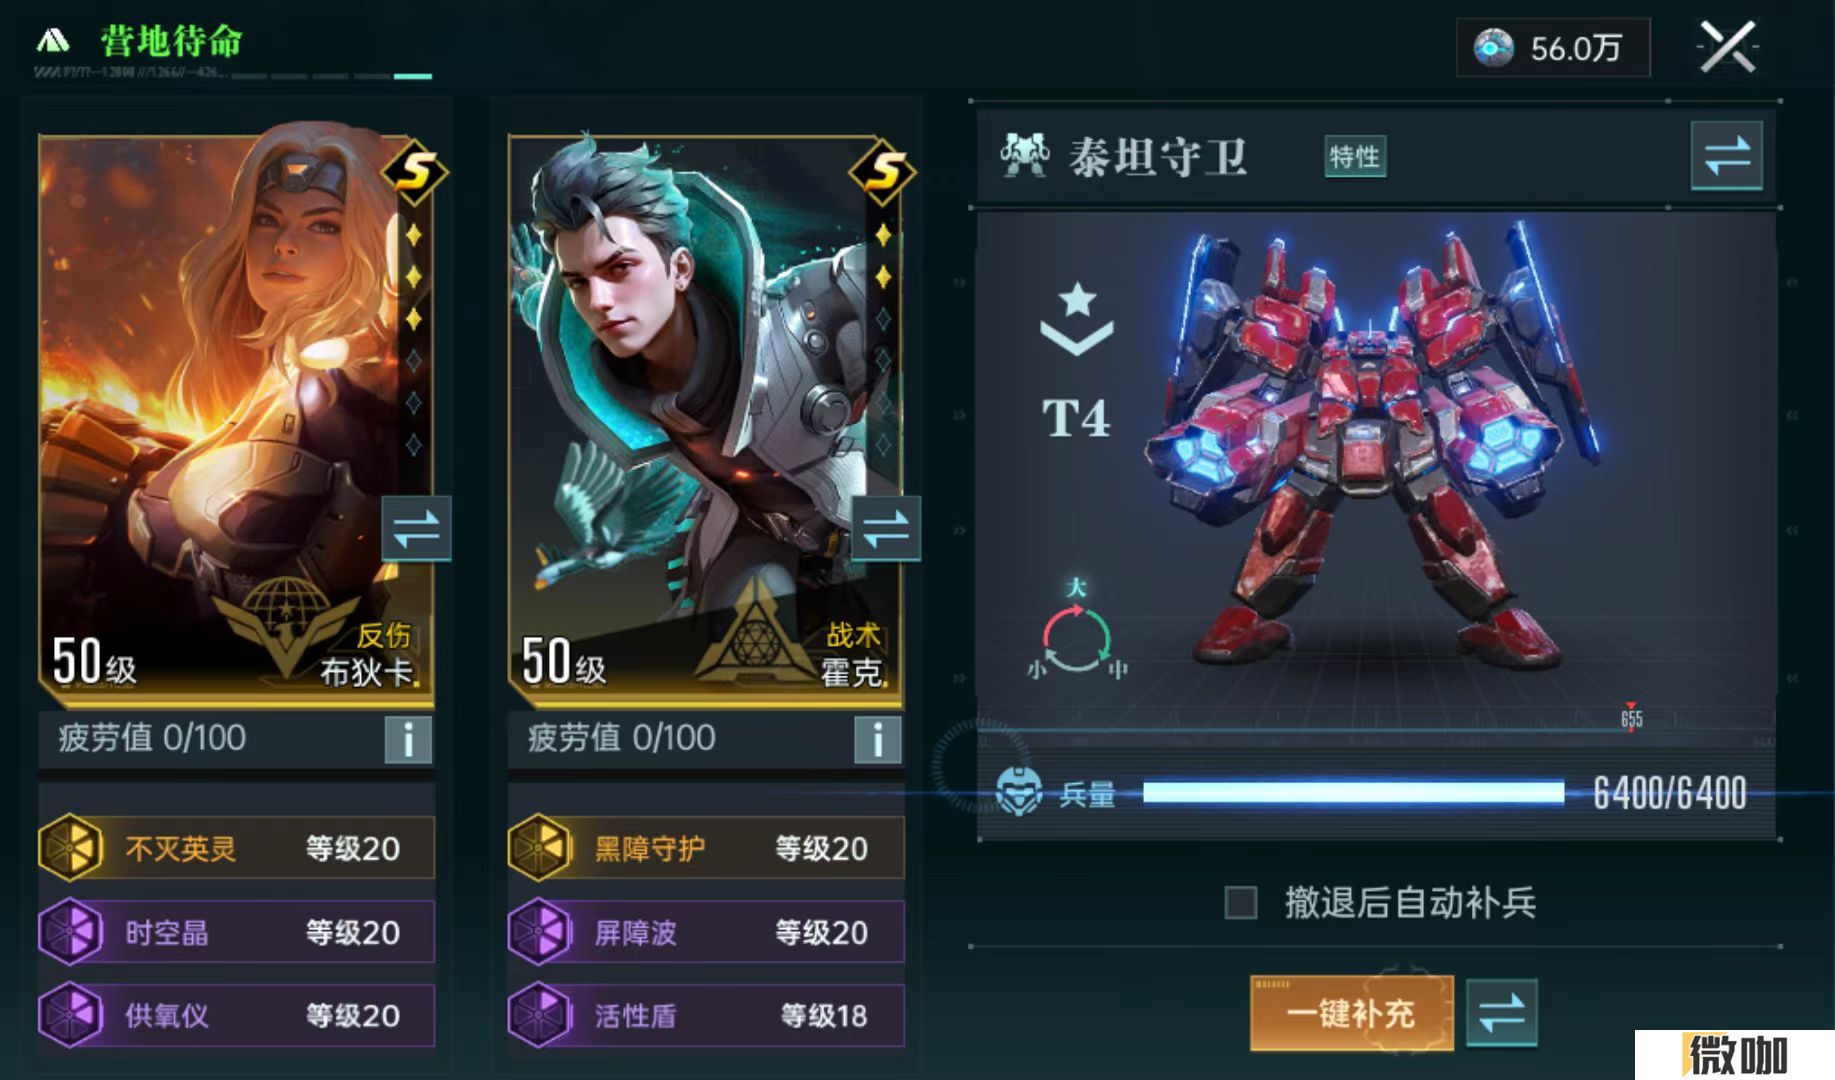1835x1080 pixels.
Task: Open the 特性 traits tag
Action: (1355, 156)
